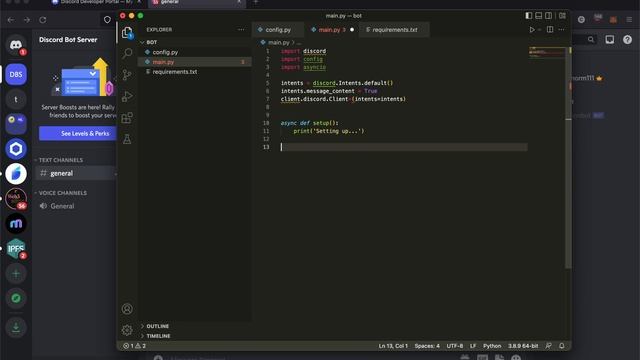Open the Source Control view
Image resolution: width=640 pixels, height=360 pixels.
[x=127, y=75]
